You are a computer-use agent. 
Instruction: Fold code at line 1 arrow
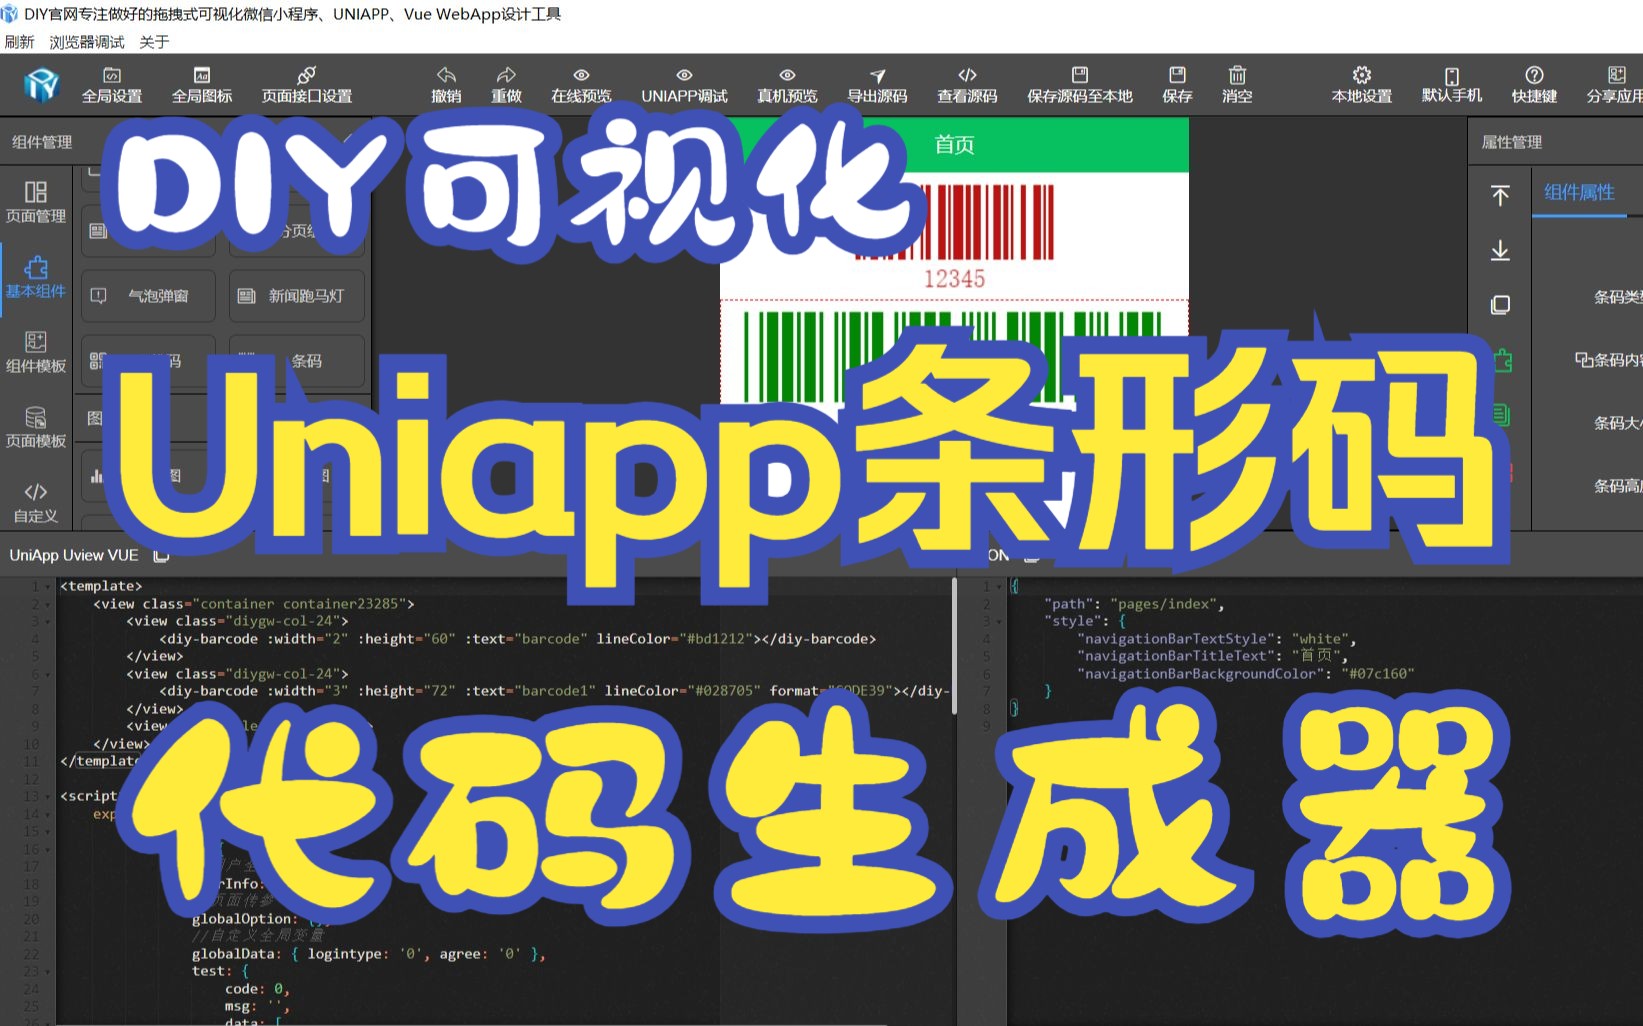[x=47, y=587]
